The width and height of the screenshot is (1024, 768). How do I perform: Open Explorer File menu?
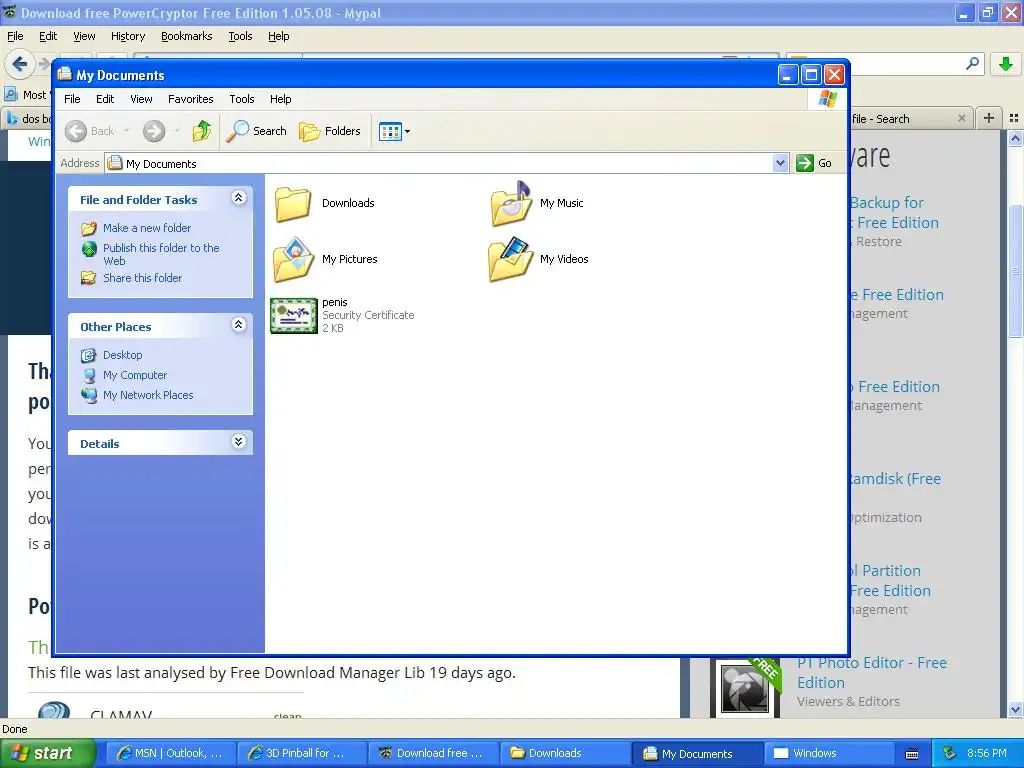pyautogui.click(x=72, y=99)
